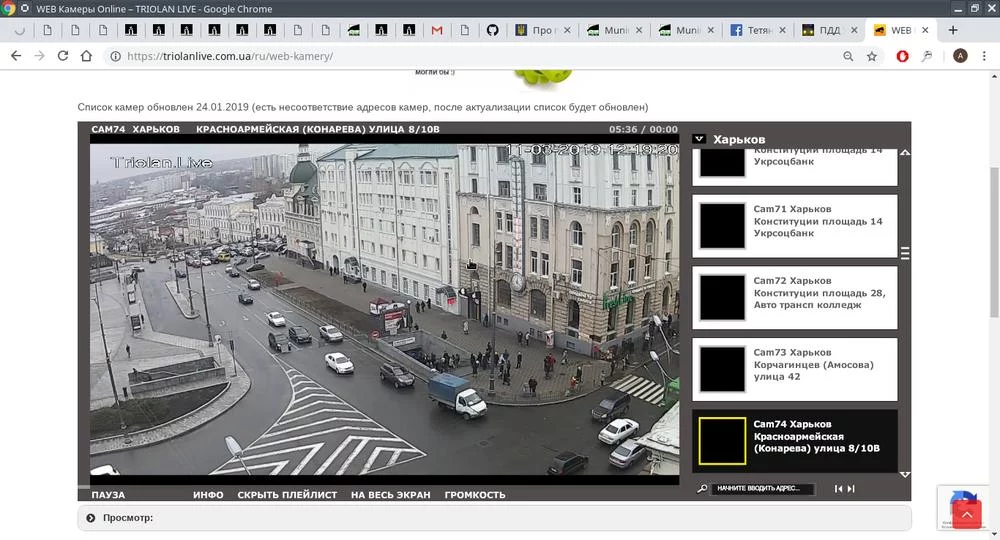The image size is (1000, 540).
Task: Open the Gmail pinned tab
Action: pos(437,30)
